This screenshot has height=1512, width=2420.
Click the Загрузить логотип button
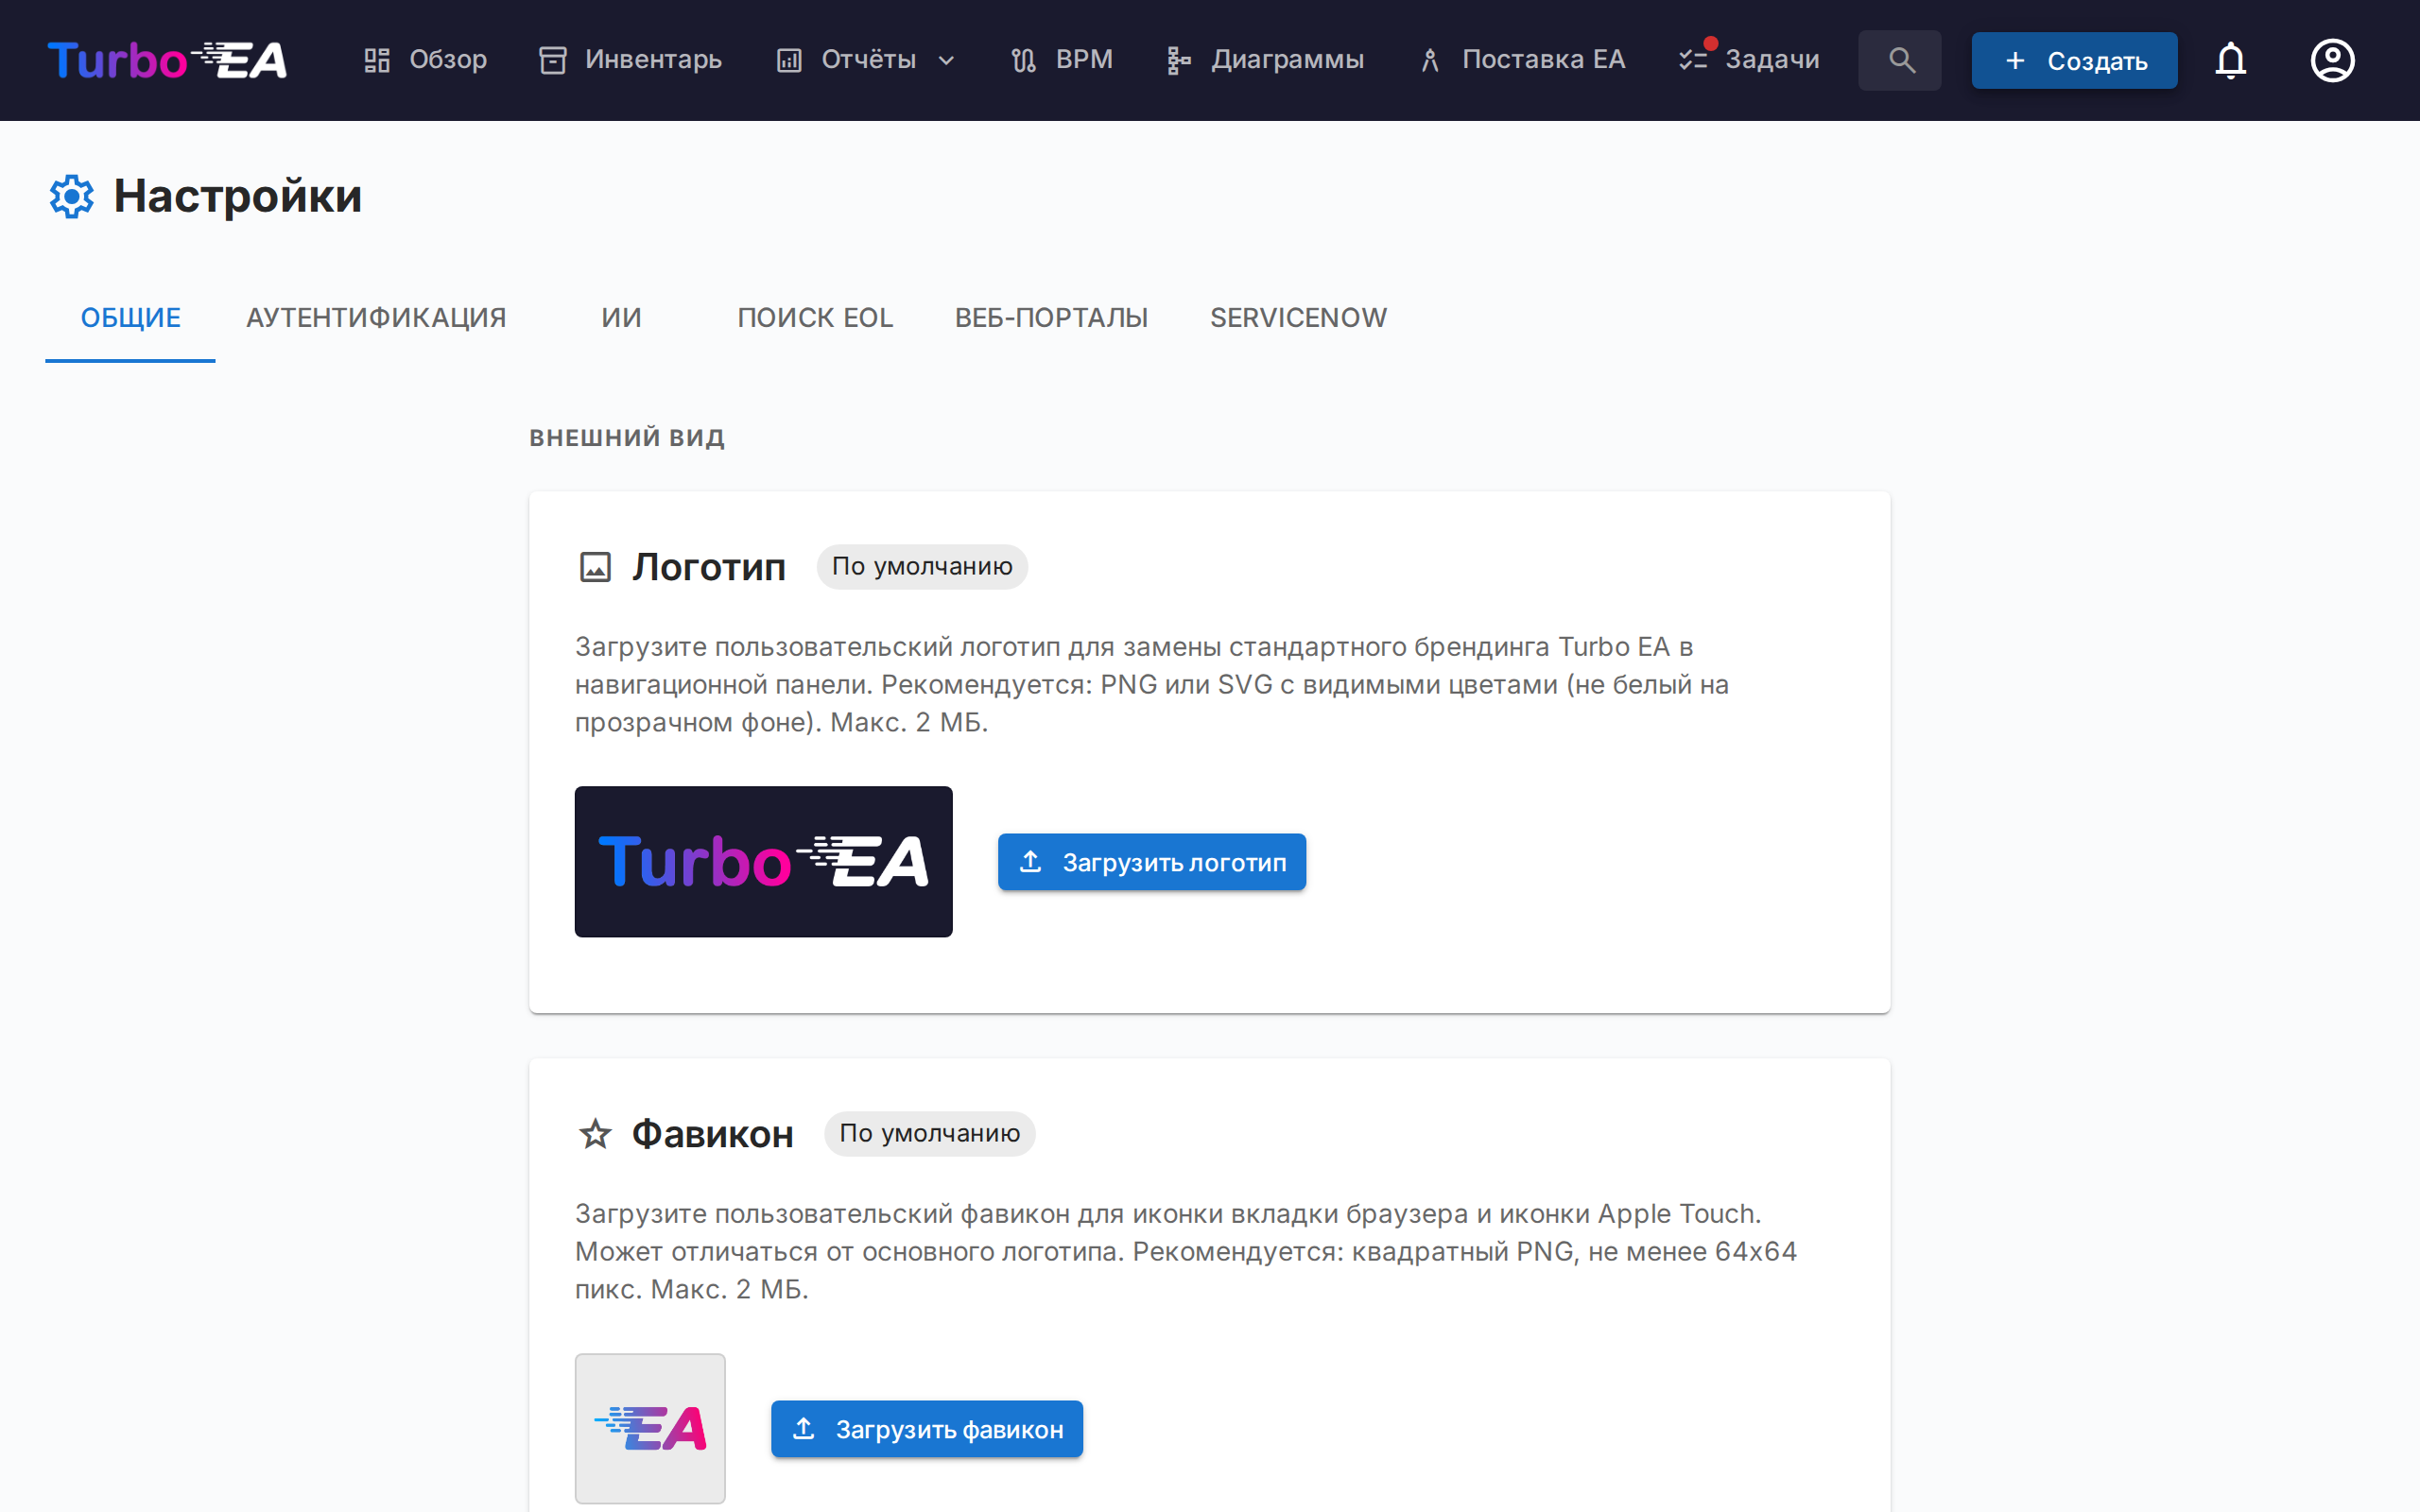(1151, 862)
